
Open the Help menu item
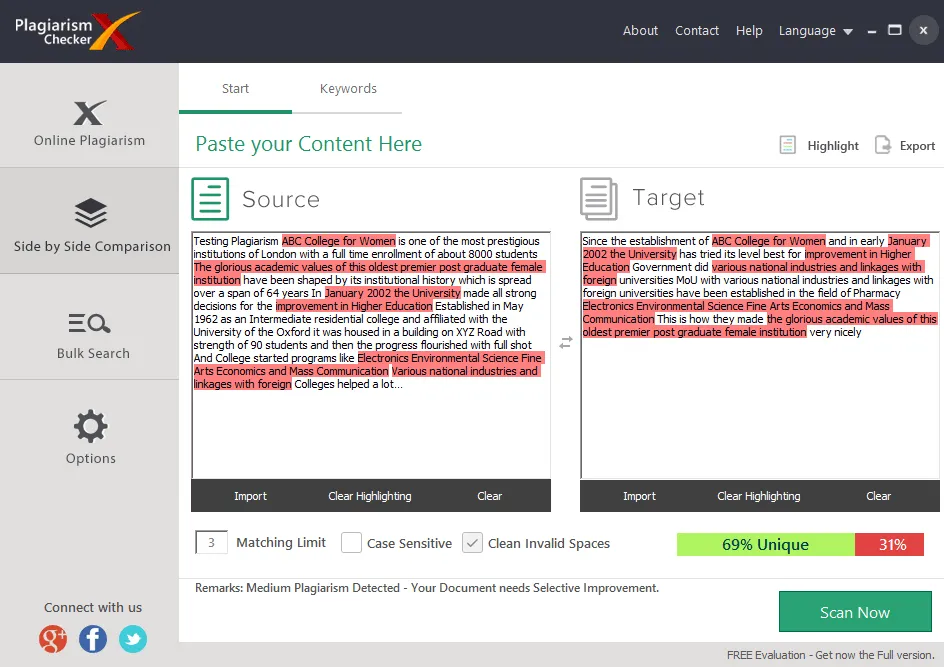pyautogui.click(x=749, y=30)
